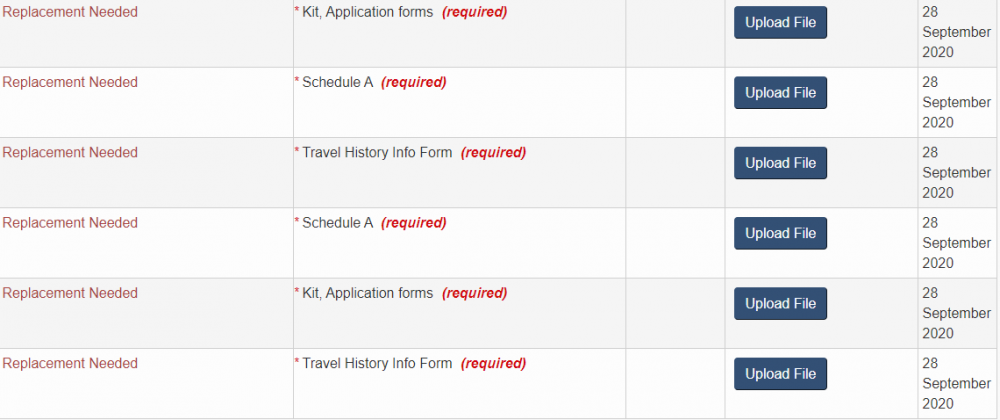Click the second Schedule A document name
Viewport: 1000px width, 420px height.
pos(337,223)
